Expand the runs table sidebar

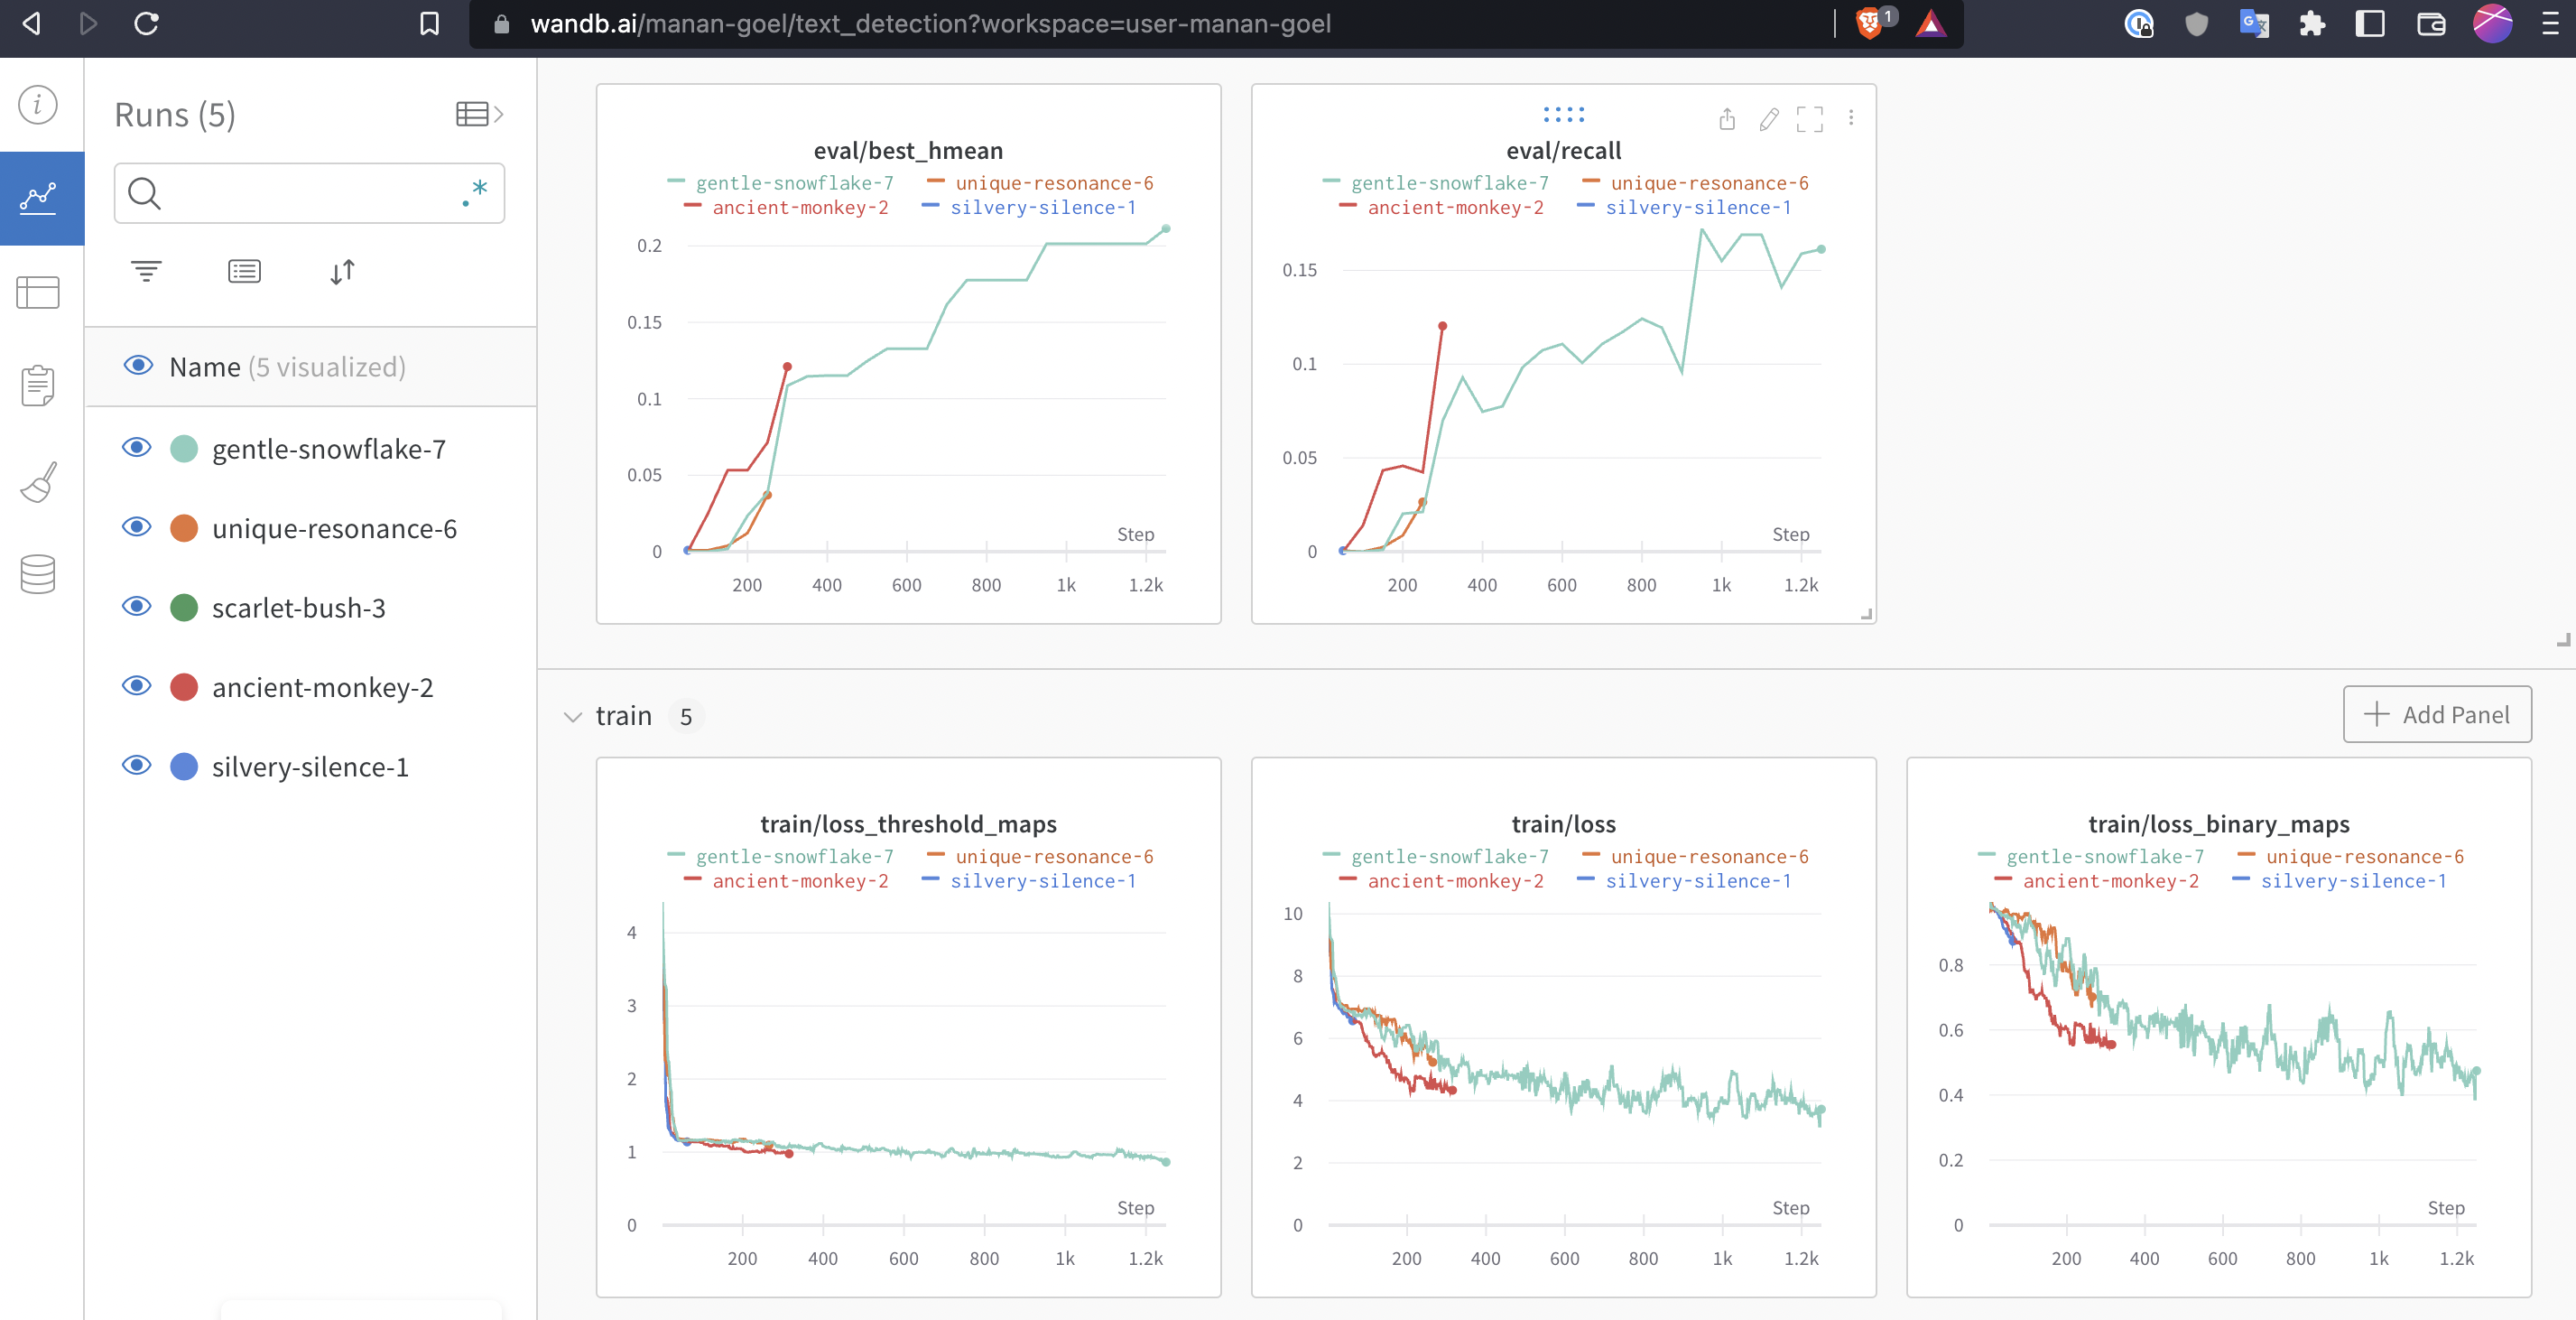click(479, 114)
